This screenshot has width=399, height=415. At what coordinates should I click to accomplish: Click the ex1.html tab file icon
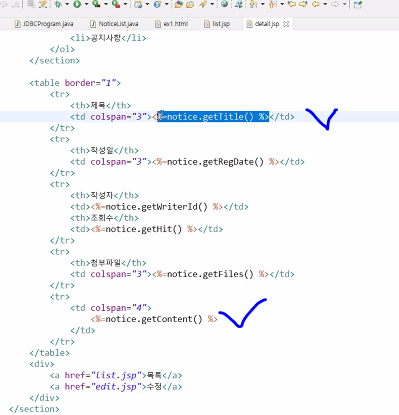pyautogui.click(x=158, y=24)
